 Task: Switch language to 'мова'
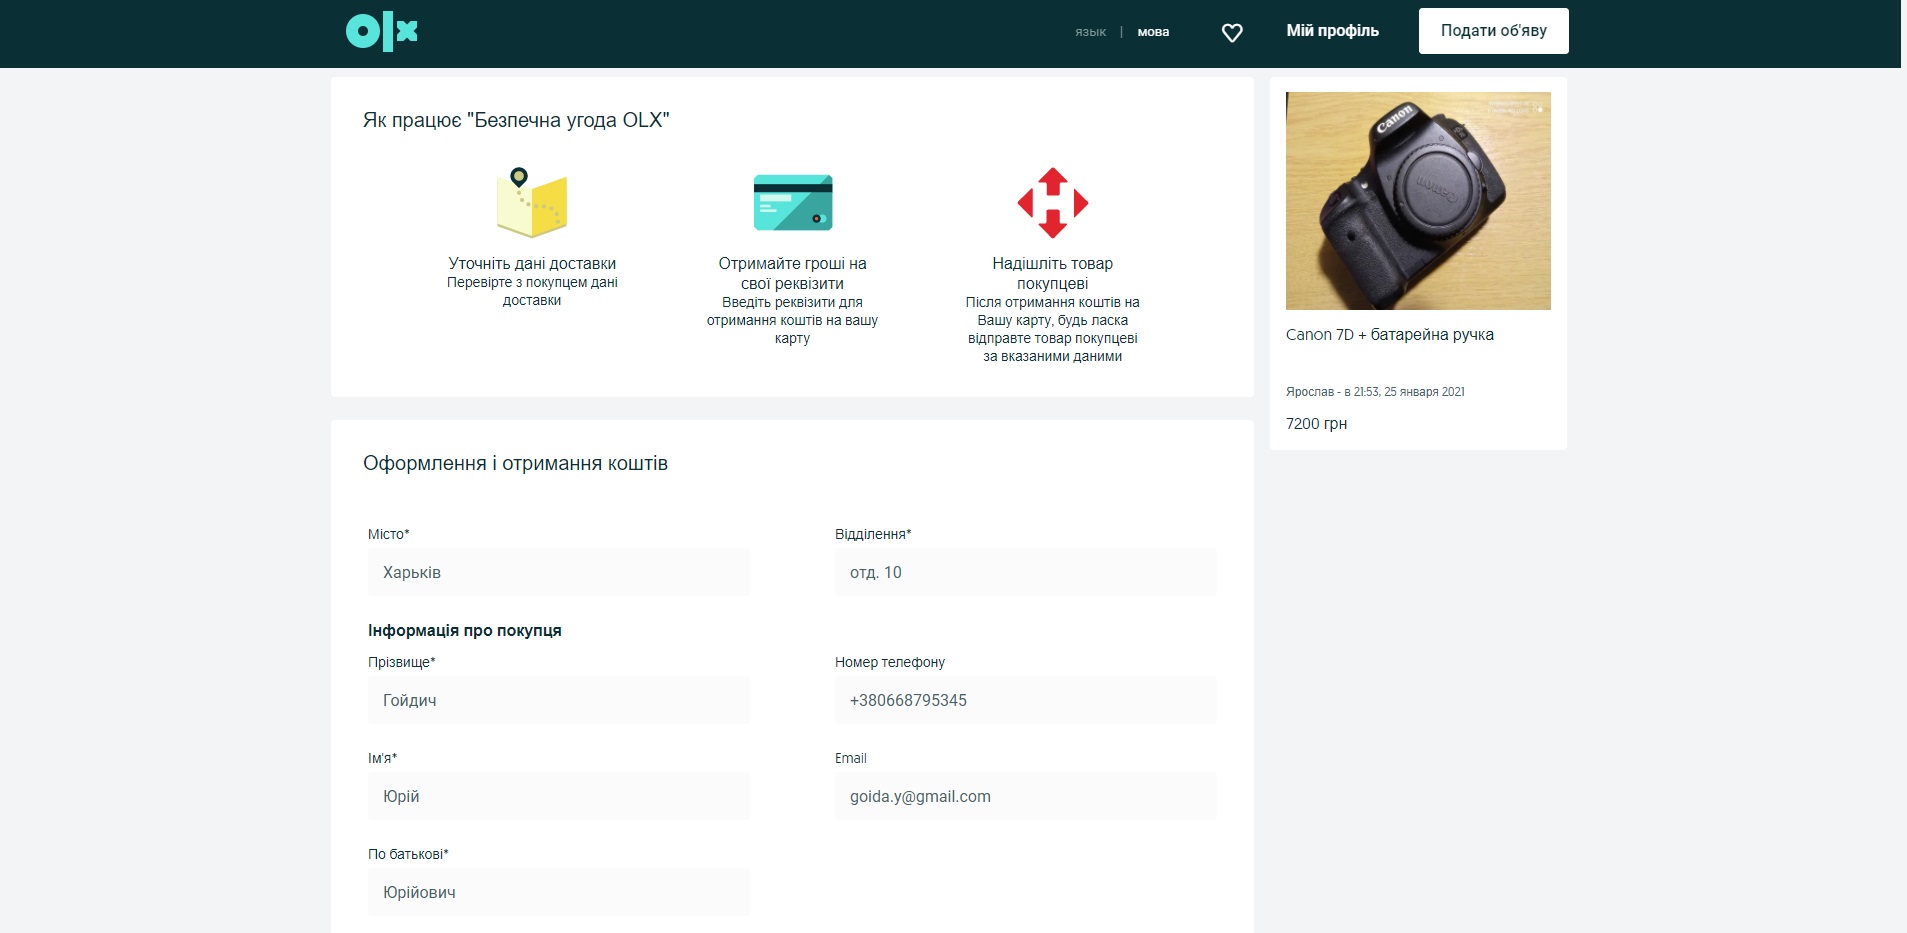[1153, 32]
